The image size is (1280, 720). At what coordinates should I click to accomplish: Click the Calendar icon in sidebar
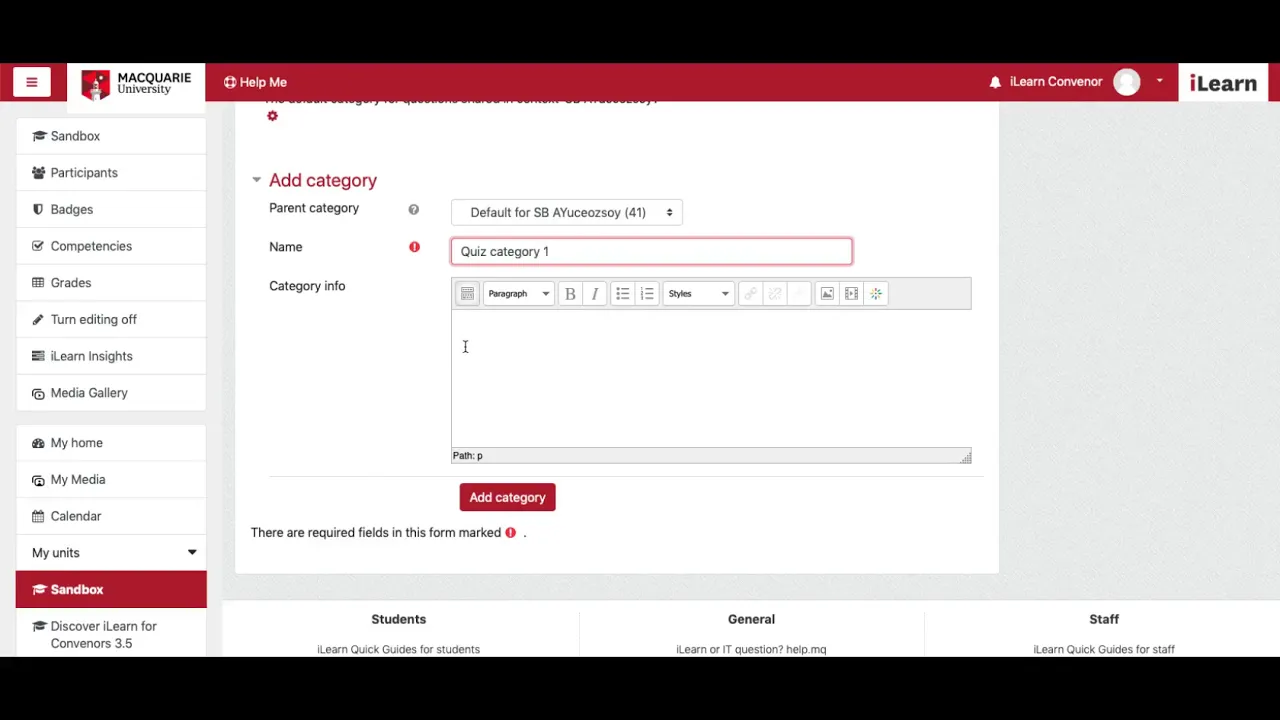point(38,516)
